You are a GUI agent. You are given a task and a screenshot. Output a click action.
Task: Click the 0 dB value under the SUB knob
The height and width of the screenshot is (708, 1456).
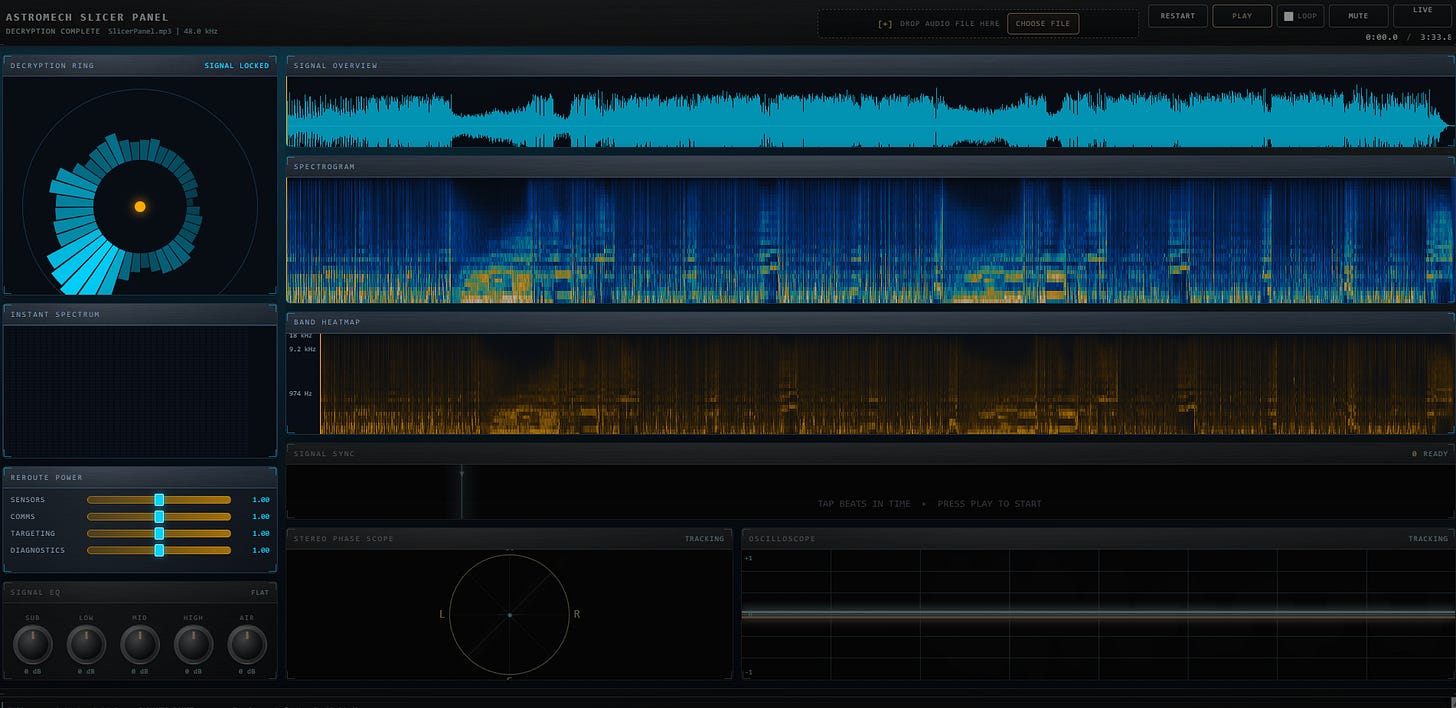coord(32,671)
